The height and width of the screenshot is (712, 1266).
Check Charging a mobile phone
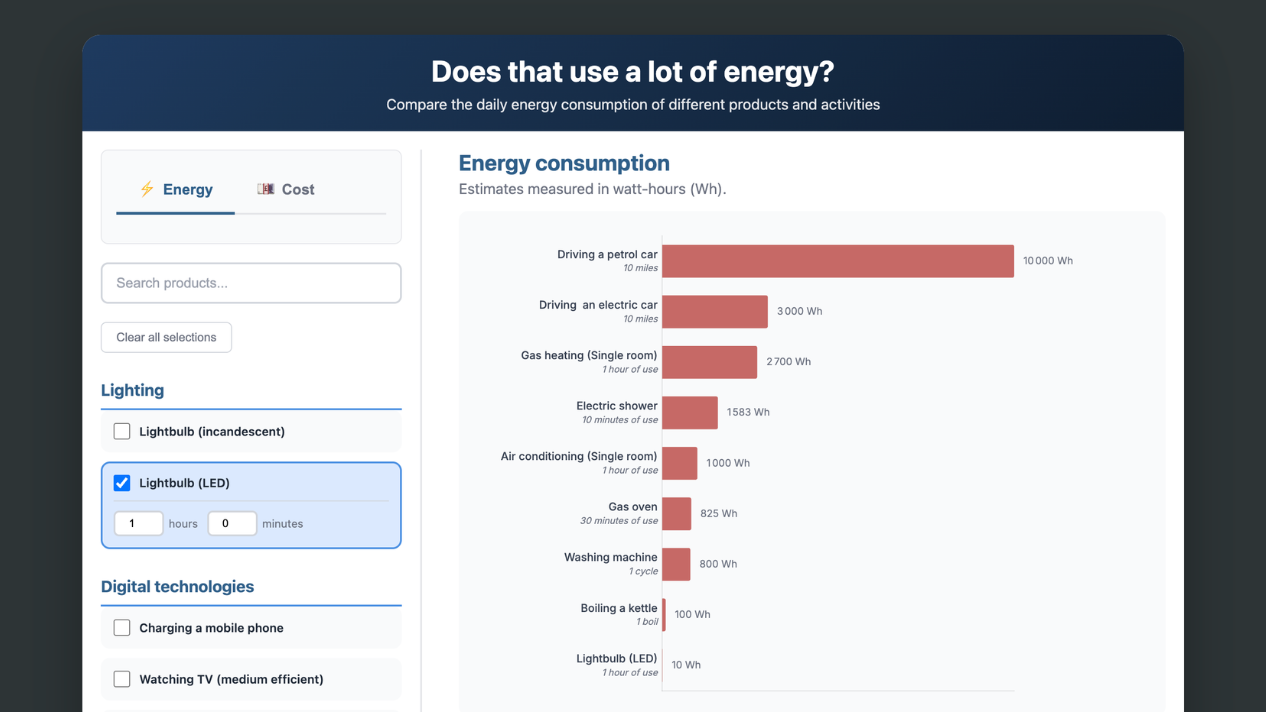coord(122,628)
